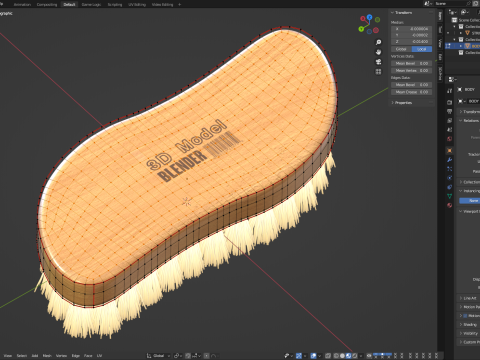Click Median X value field
Screen dimensions: 480x360
(x=412, y=29)
